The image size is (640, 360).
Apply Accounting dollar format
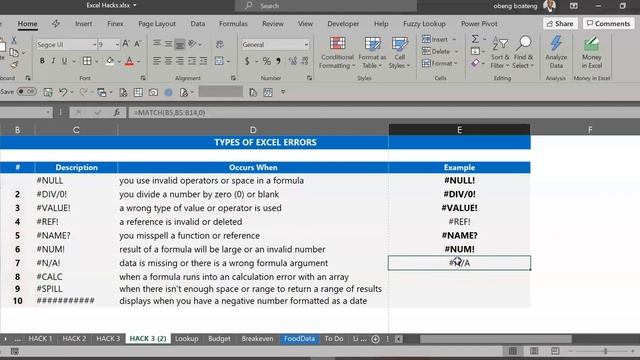coord(247,61)
